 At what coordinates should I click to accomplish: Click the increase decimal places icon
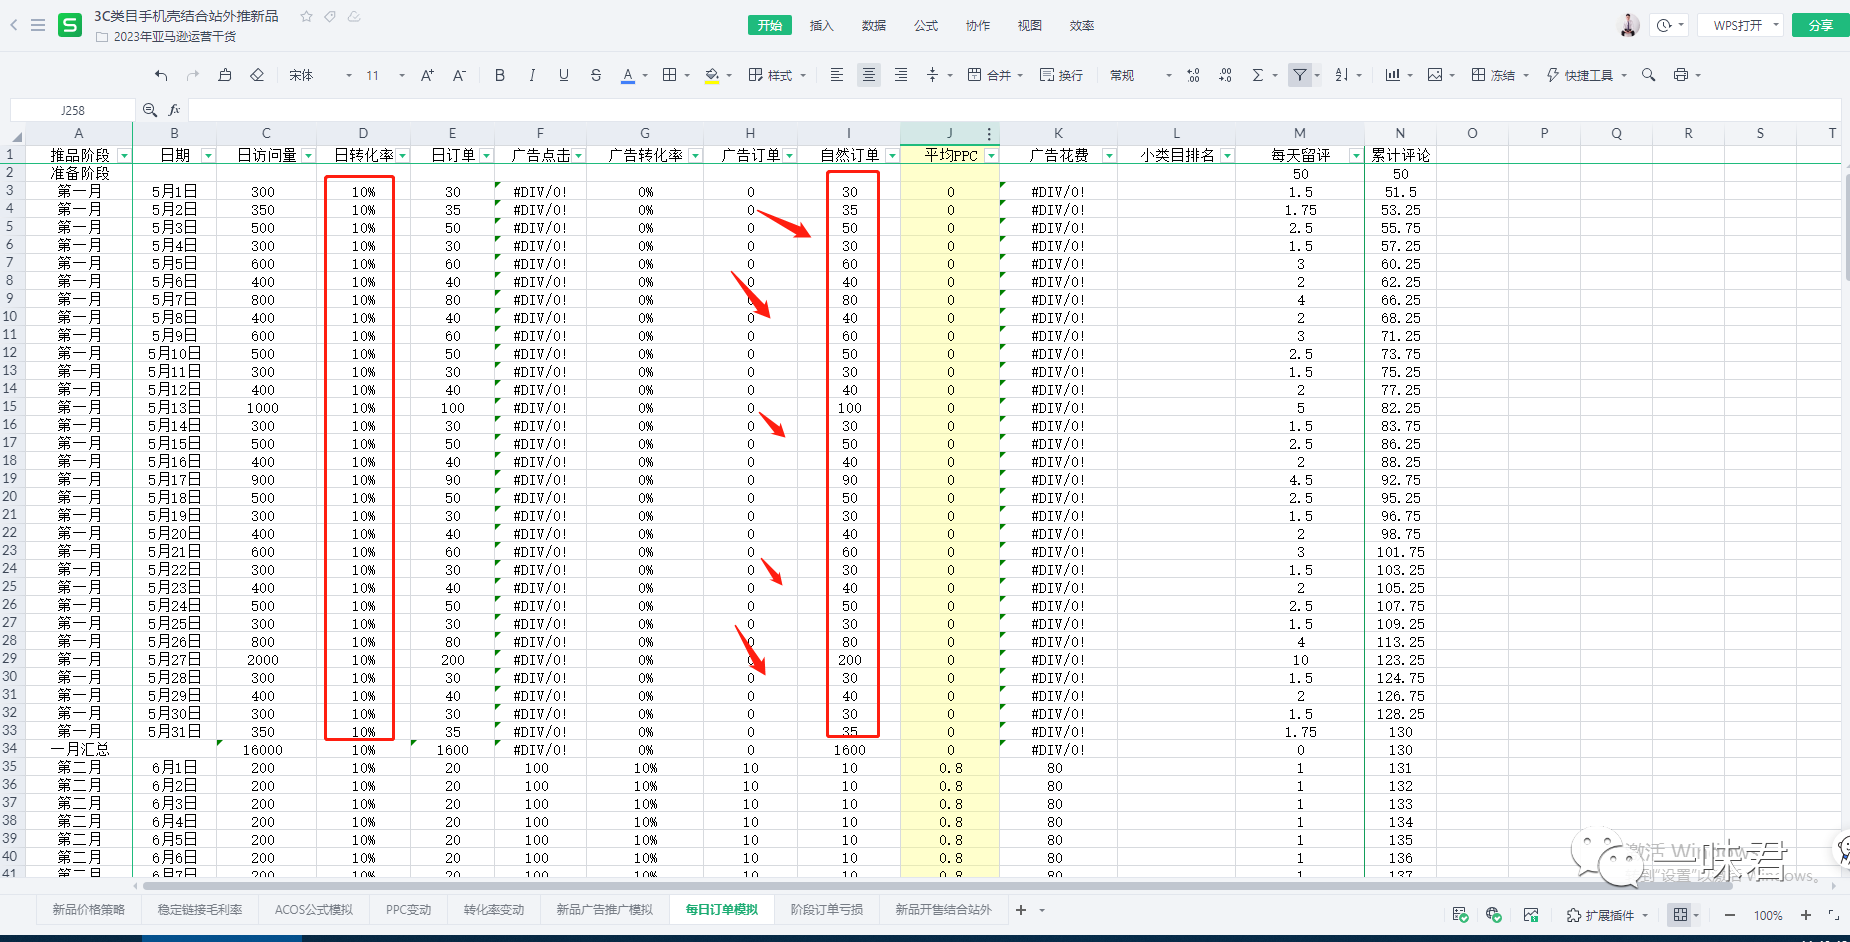1193,75
